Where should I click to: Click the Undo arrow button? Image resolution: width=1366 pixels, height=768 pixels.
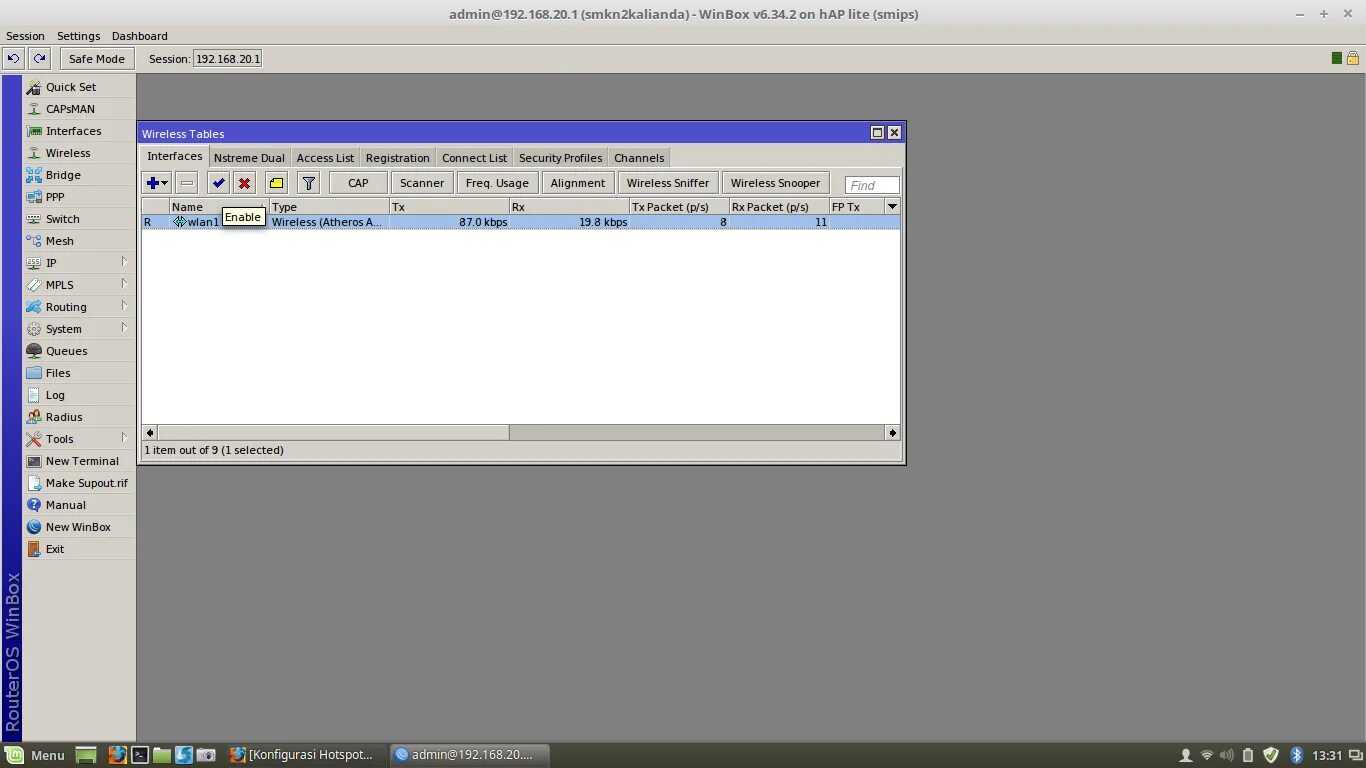point(13,59)
